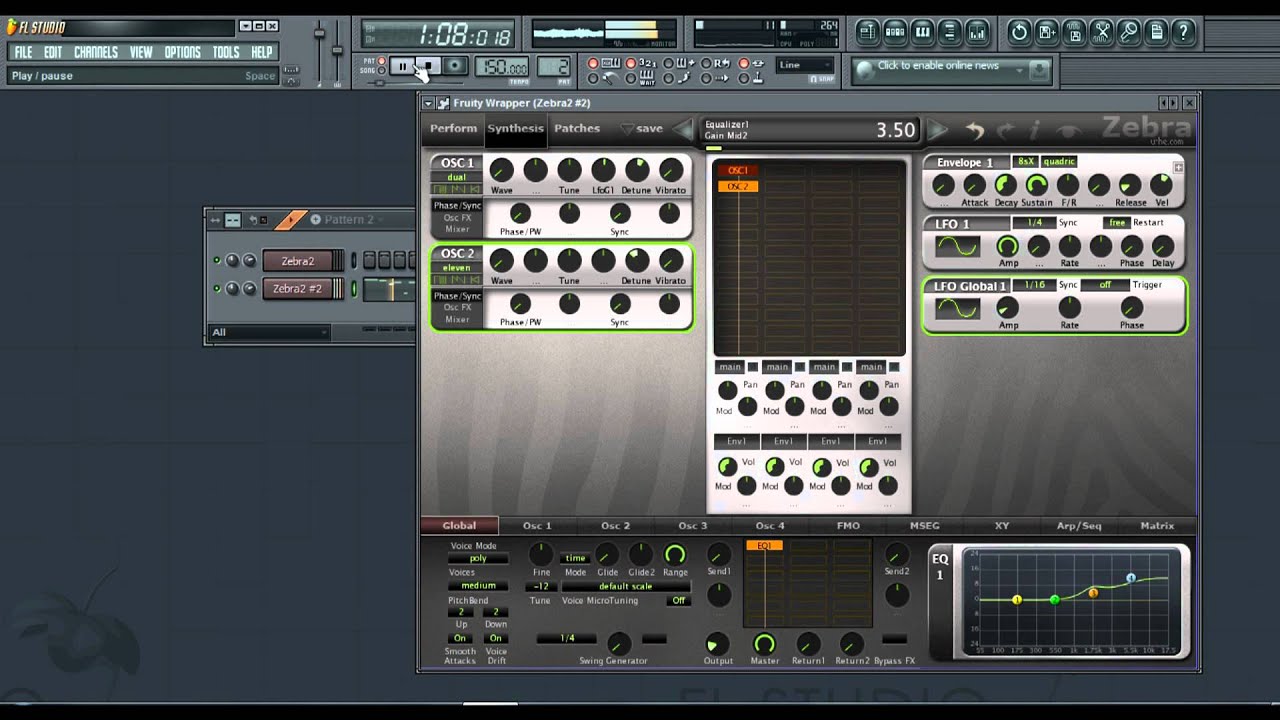The width and height of the screenshot is (1280, 720).
Task: Click the previous preset arrow in Zebra
Action: [684, 129]
